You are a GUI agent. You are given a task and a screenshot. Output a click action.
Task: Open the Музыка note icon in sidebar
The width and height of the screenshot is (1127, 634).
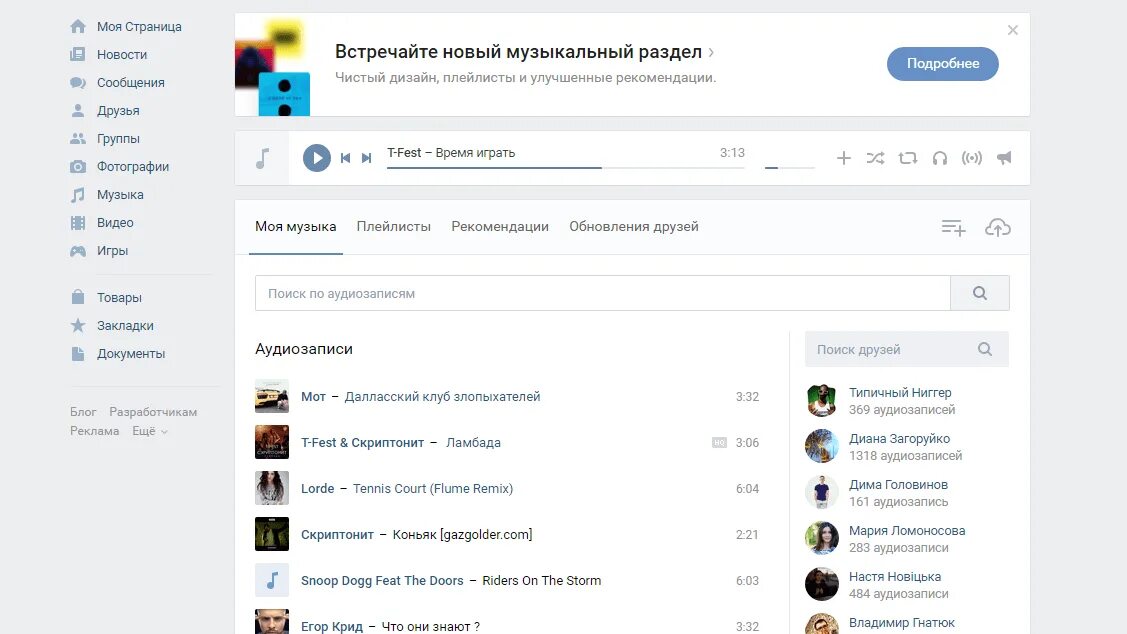pos(78,195)
